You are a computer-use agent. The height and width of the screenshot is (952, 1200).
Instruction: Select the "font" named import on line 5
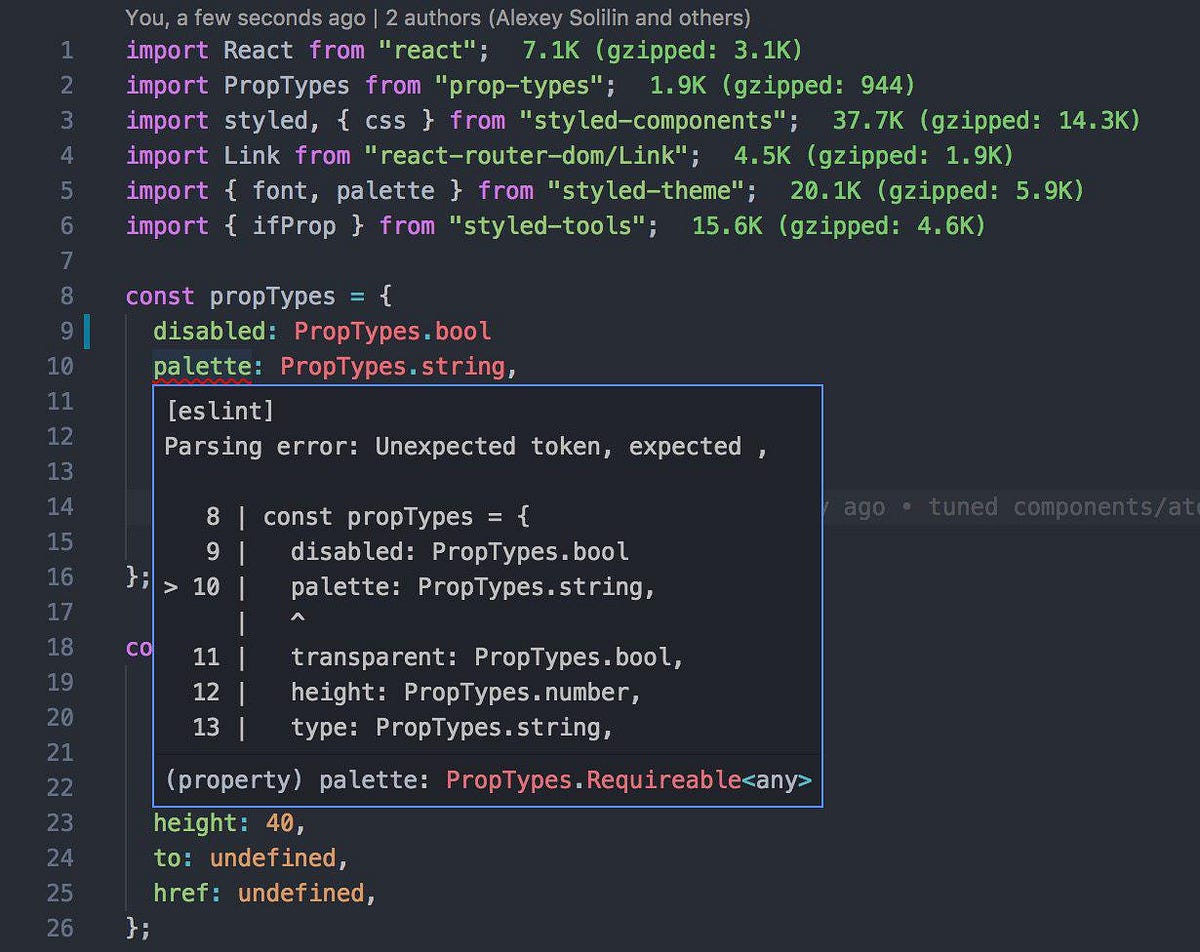[x=281, y=190]
